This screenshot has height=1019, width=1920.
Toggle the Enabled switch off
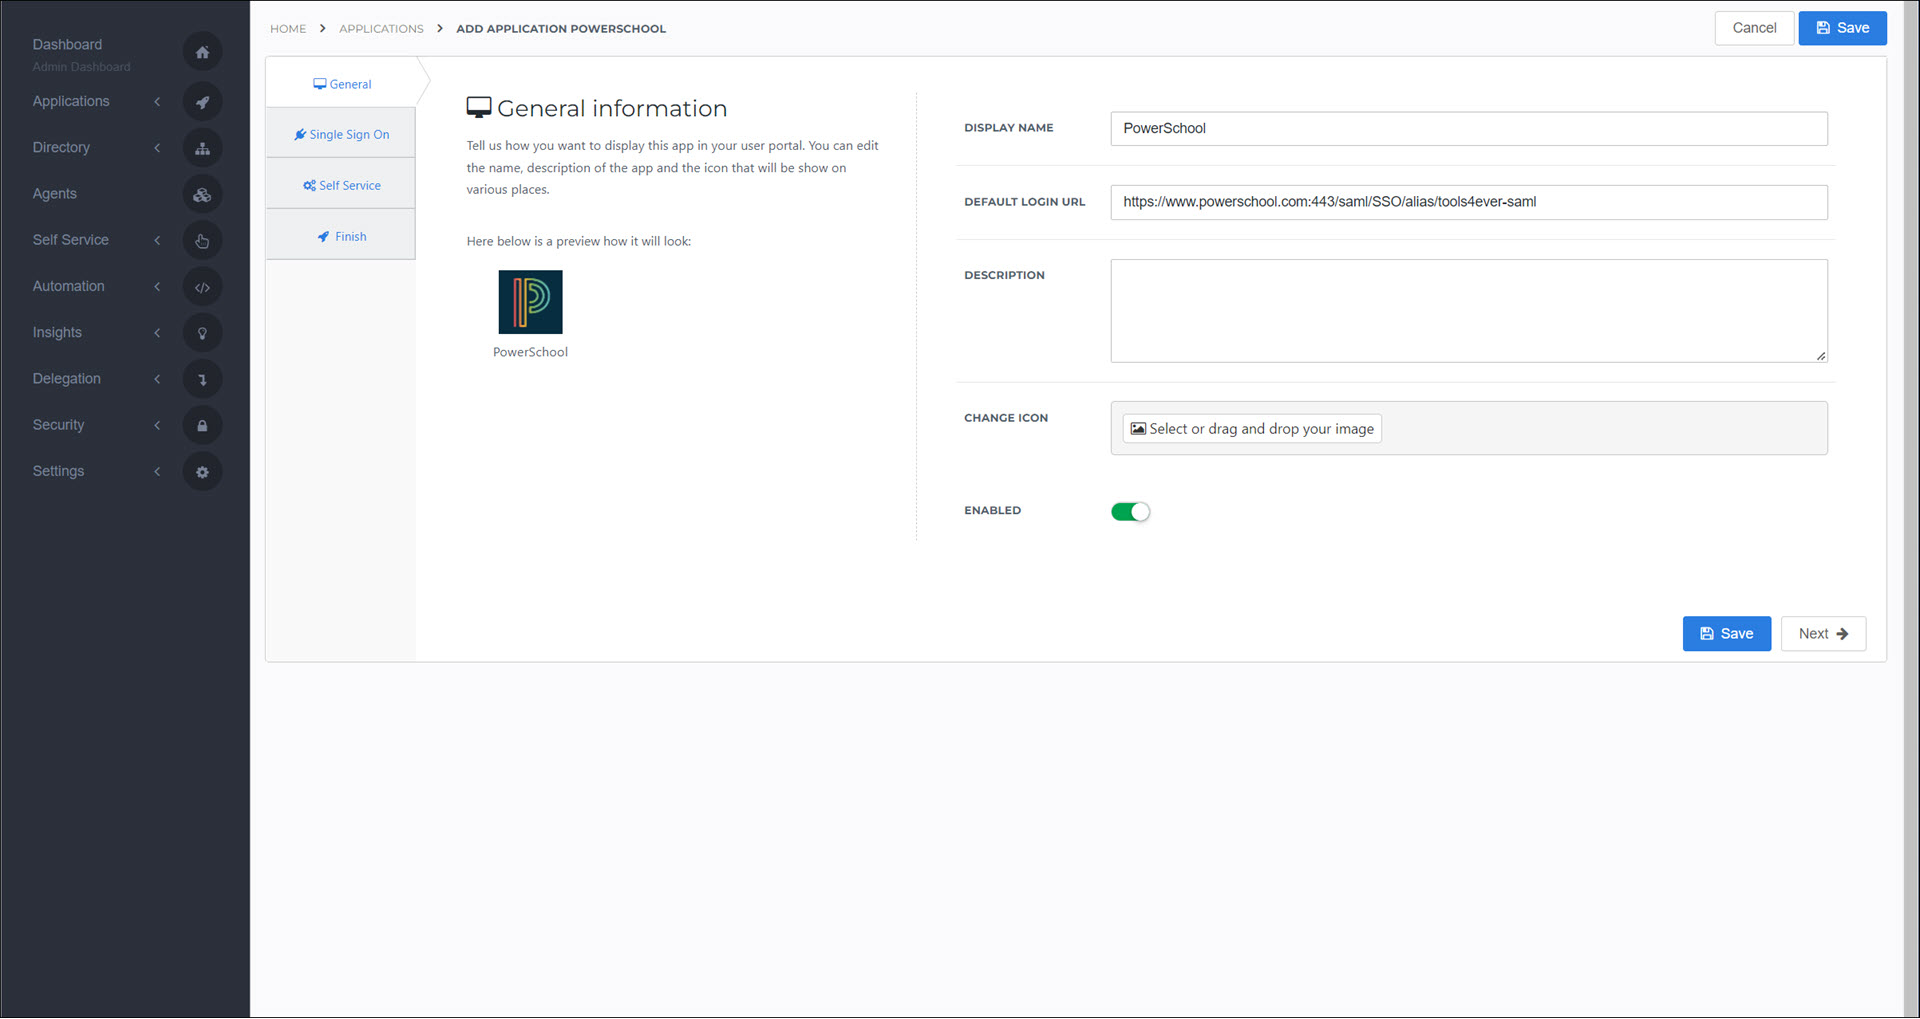[1130, 512]
